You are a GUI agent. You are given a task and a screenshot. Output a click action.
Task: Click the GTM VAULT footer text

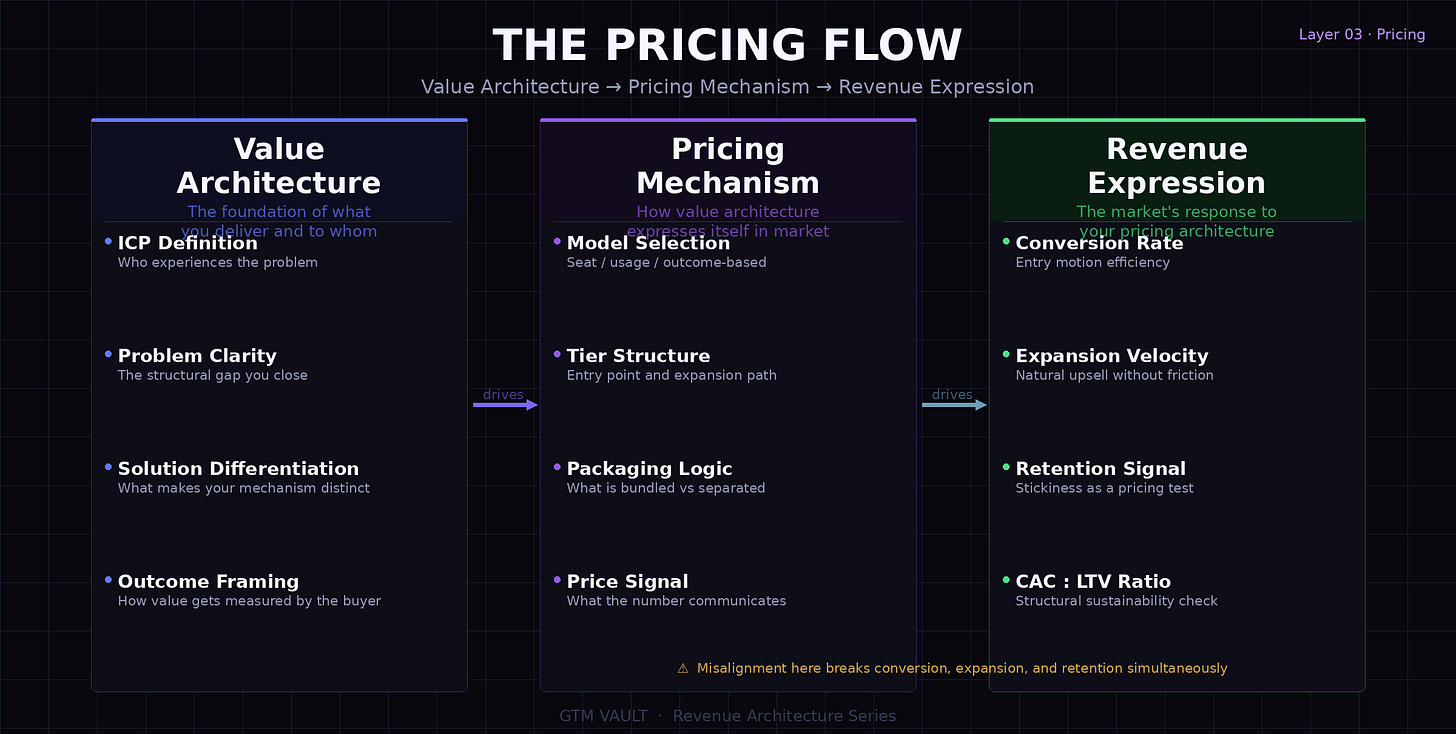pos(603,716)
